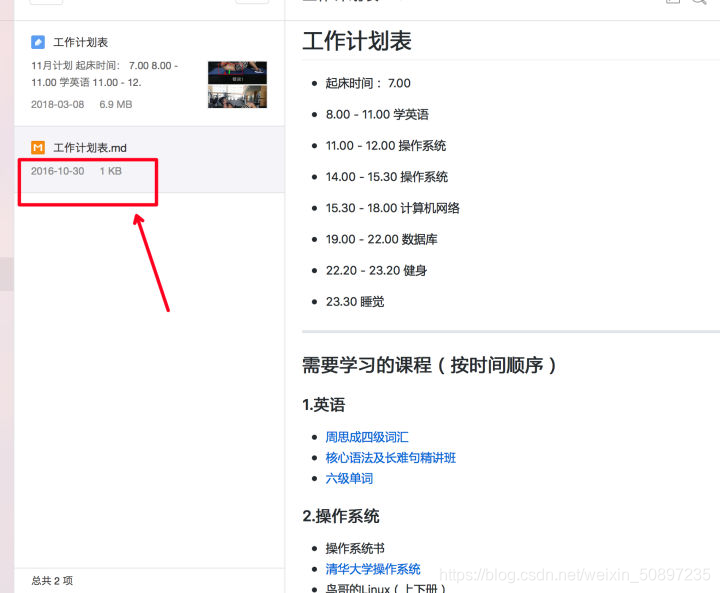Viewport: 720px width, 593px height.
Task: Click the 2018-03-08 date label
Action: (x=57, y=104)
